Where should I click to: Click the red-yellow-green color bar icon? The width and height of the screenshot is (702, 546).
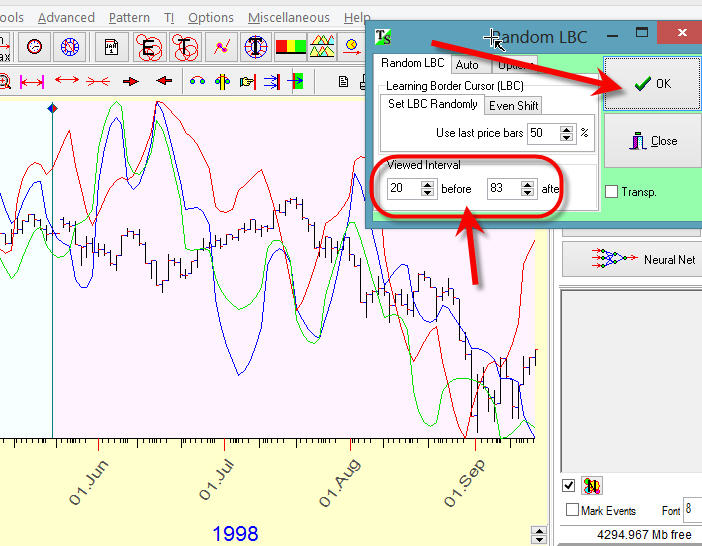click(290, 47)
